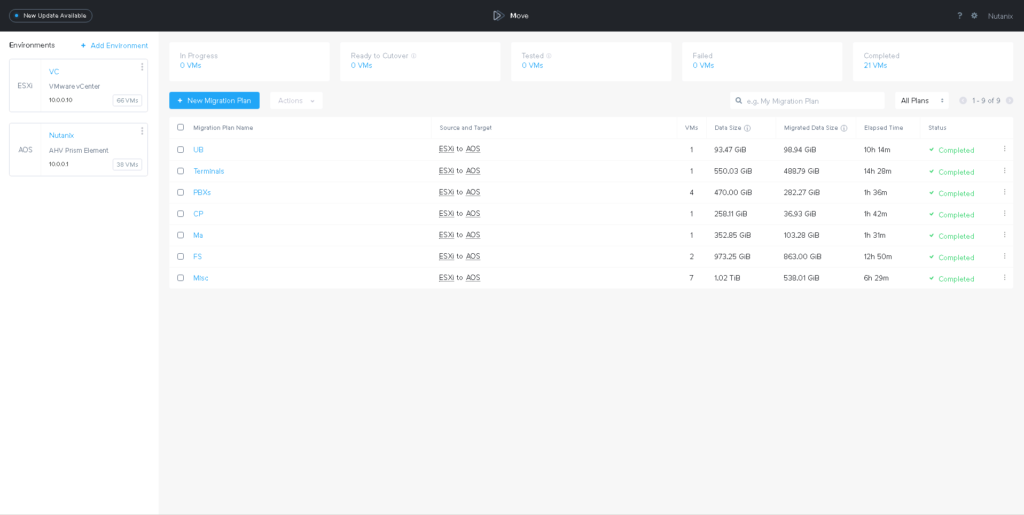Check the PBXs plan checkbox
The height and width of the screenshot is (515, 1024).
pyautogui.click(x=180, y=193)
